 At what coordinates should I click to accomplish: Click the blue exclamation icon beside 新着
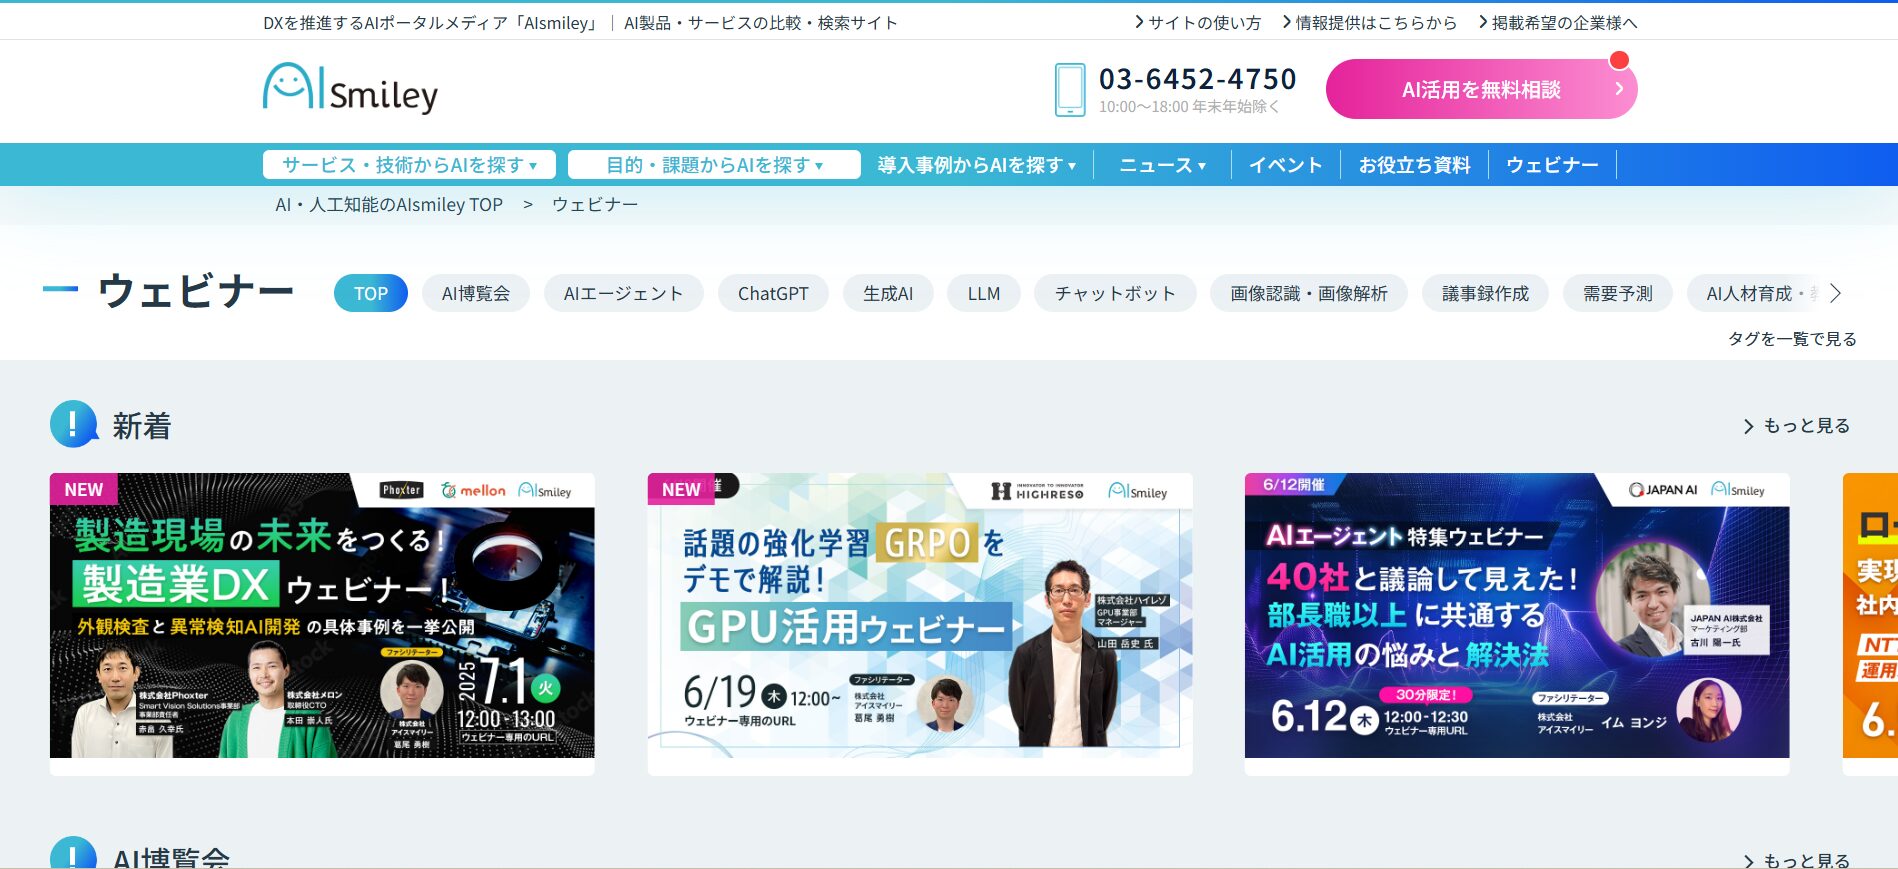(x=73, y=425)
